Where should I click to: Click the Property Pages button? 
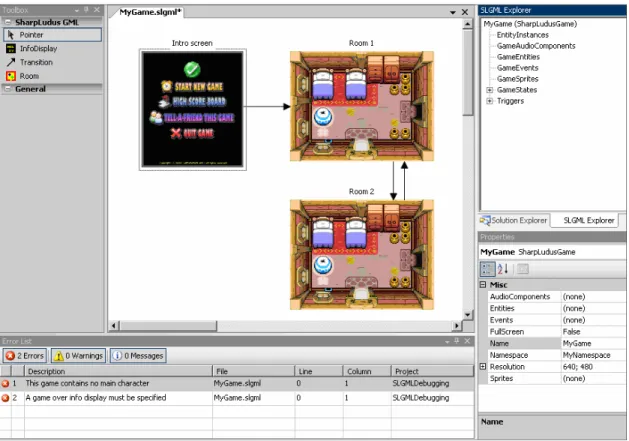522,269
